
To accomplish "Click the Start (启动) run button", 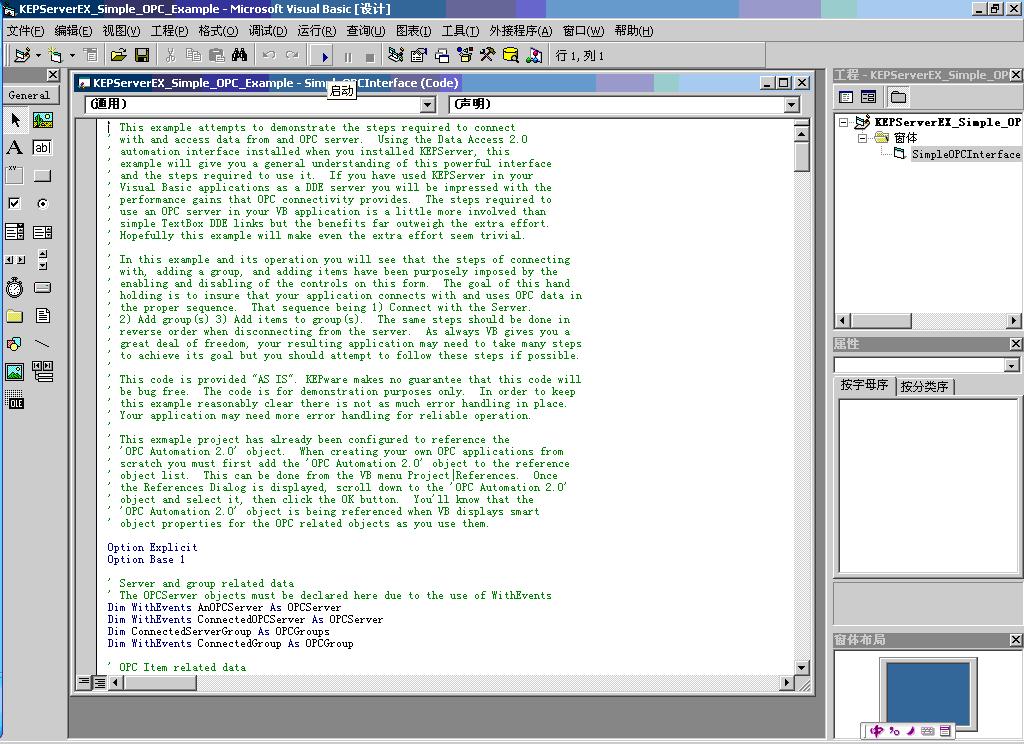I will point(325,56).
